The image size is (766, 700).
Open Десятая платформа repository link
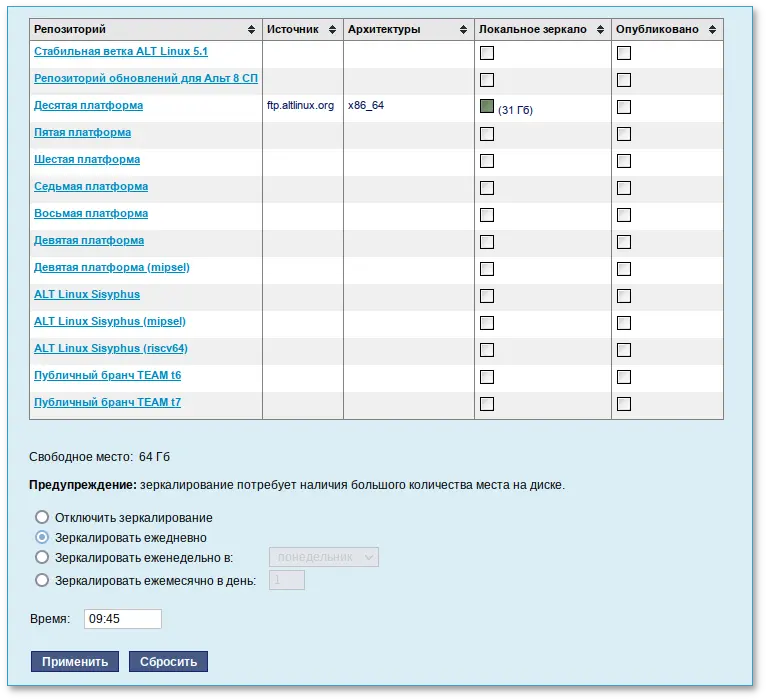[88, 105]
